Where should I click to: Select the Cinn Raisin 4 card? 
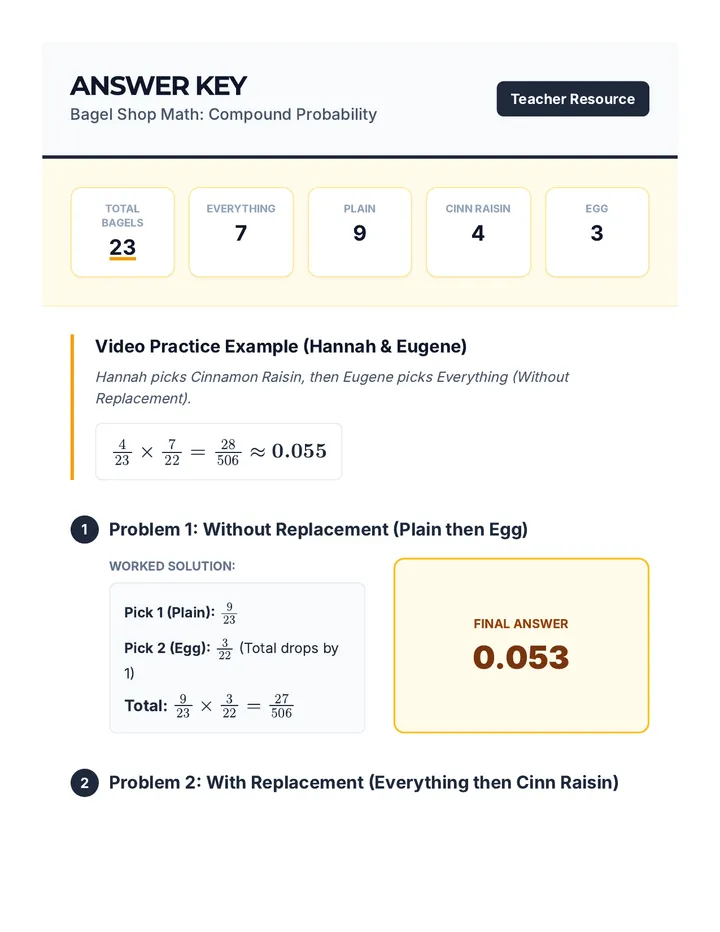478,232
